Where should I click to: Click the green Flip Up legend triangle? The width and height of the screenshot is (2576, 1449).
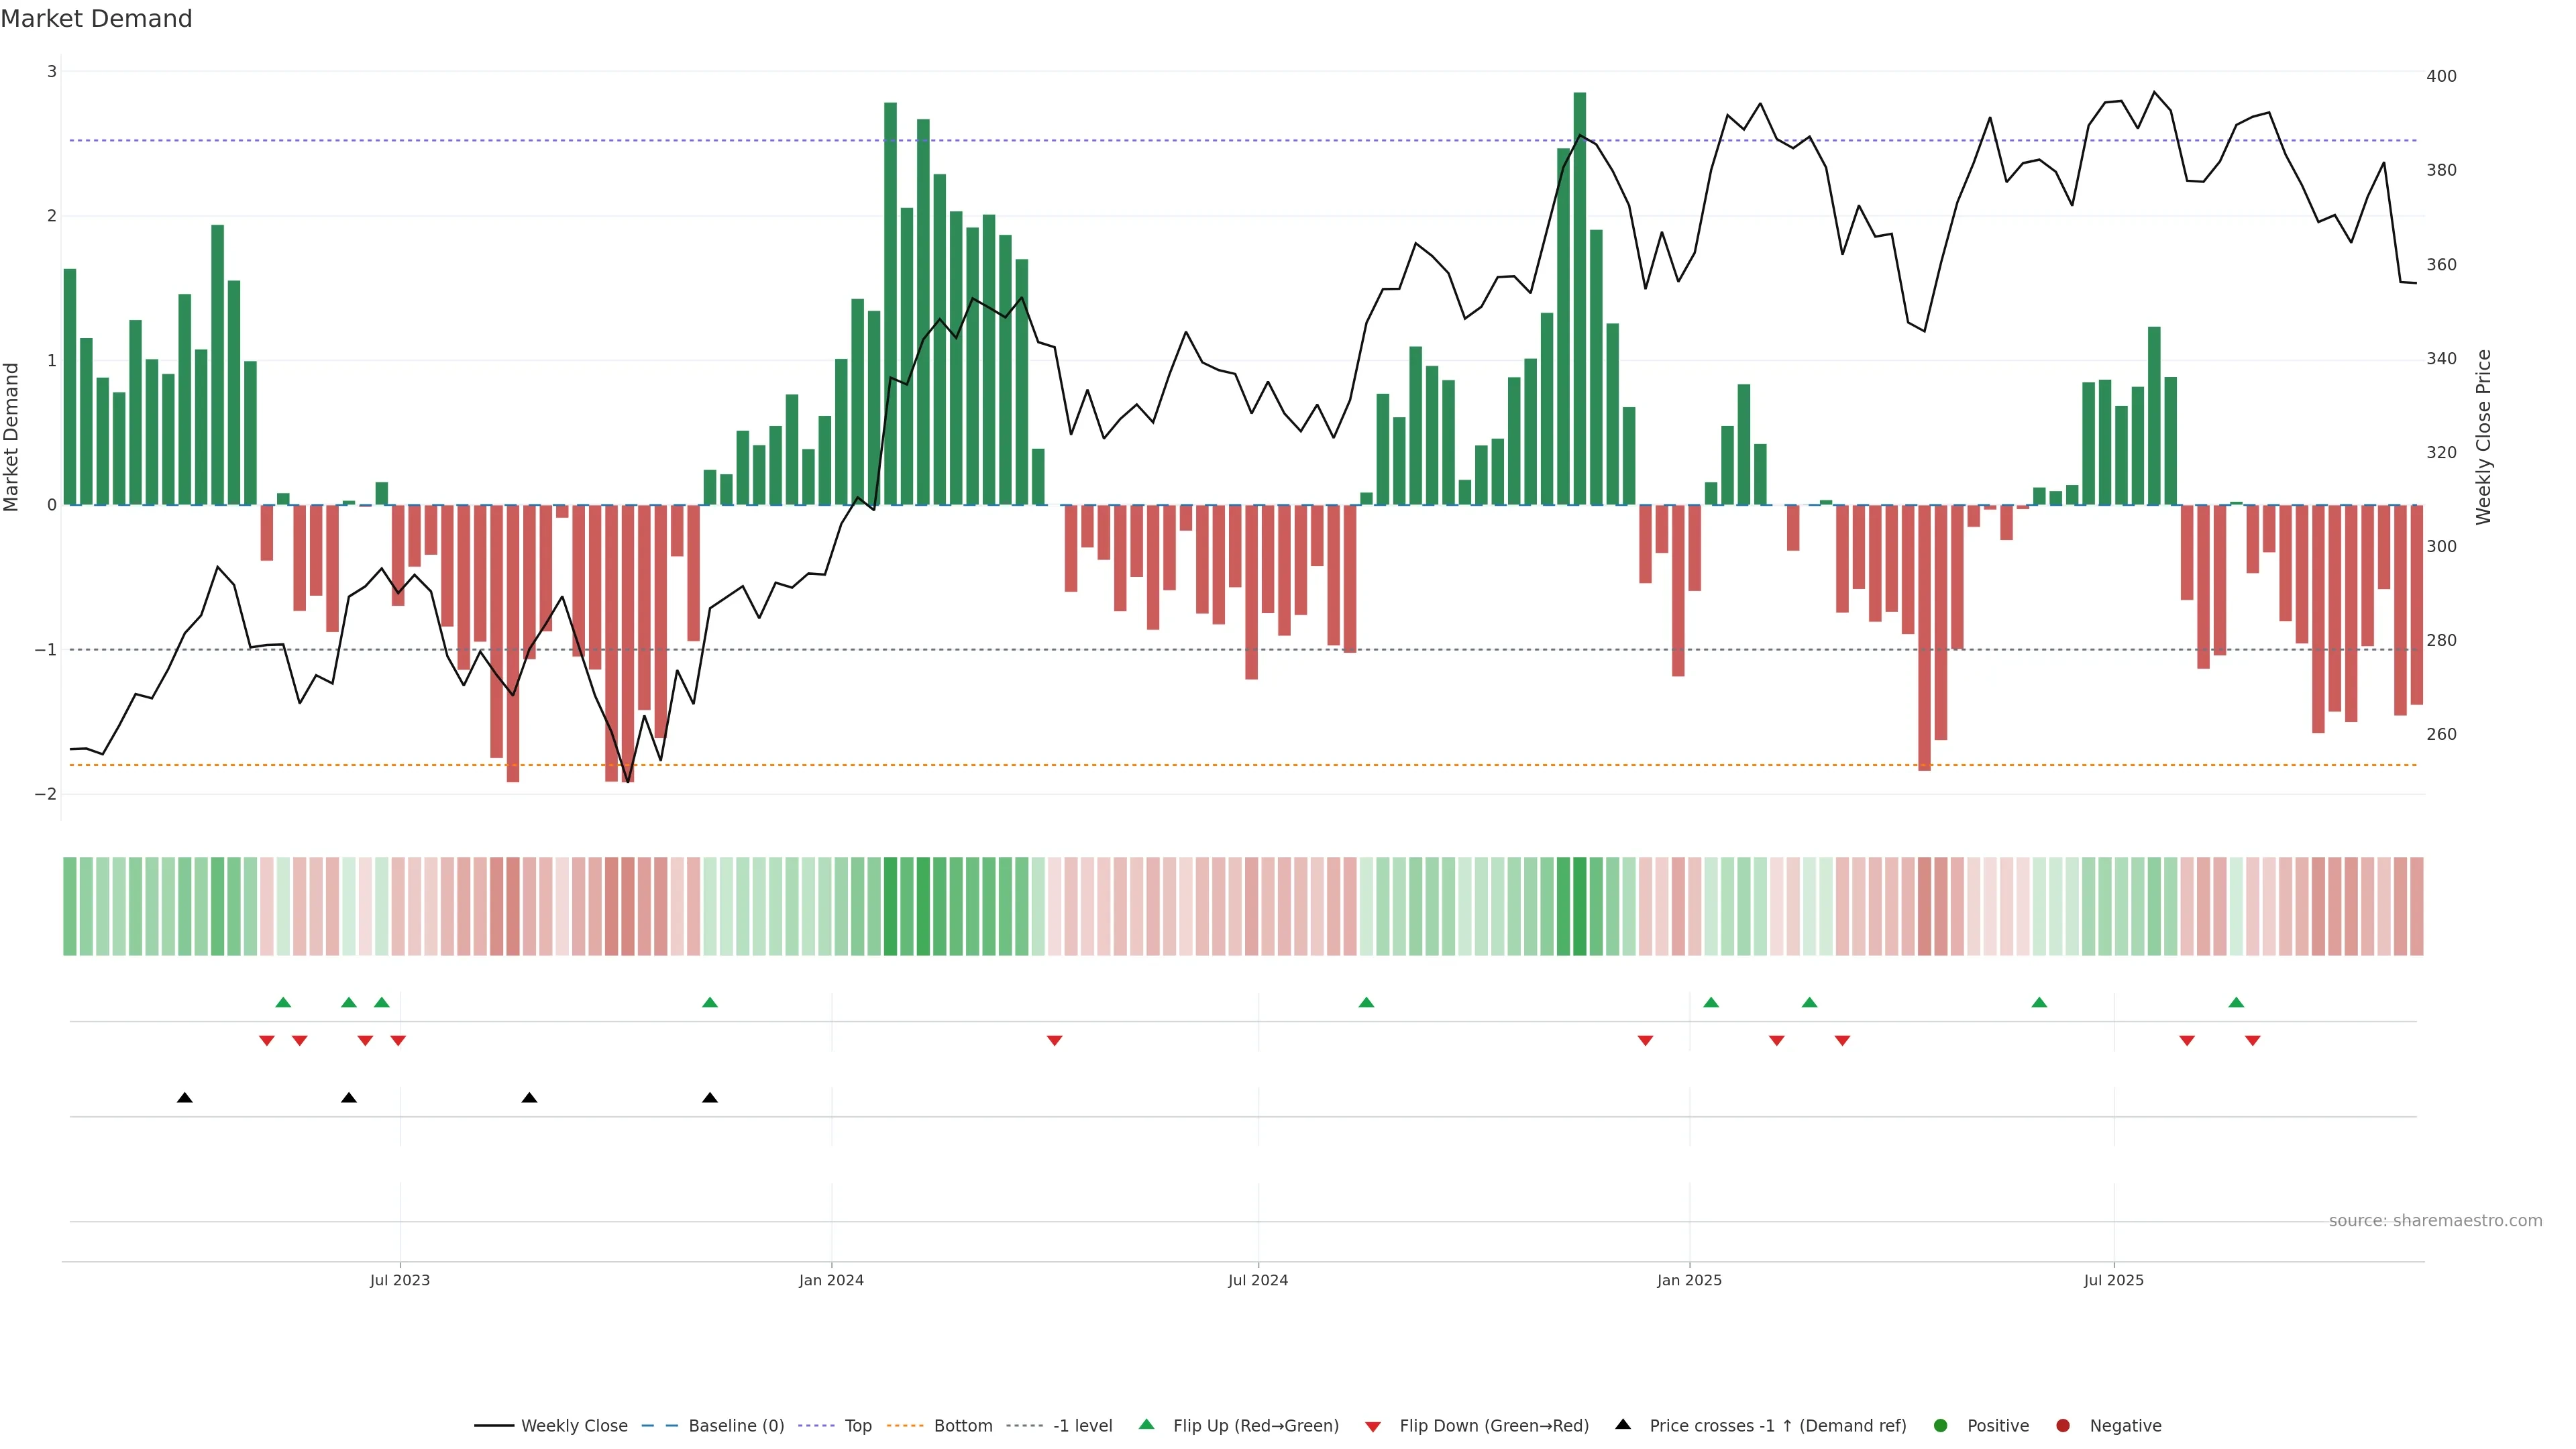pos(1147,1424)
